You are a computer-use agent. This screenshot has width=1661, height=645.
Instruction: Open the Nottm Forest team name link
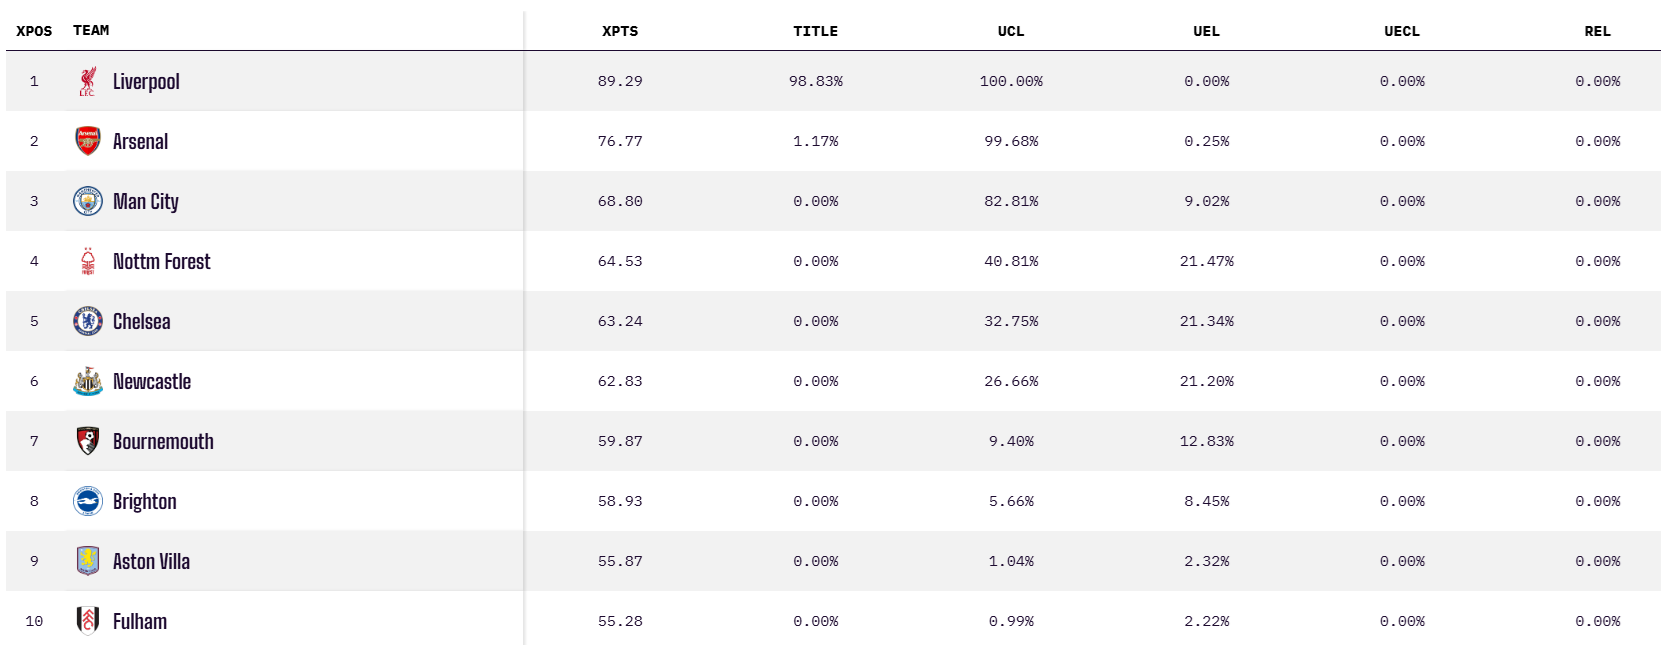coord(162,262)
